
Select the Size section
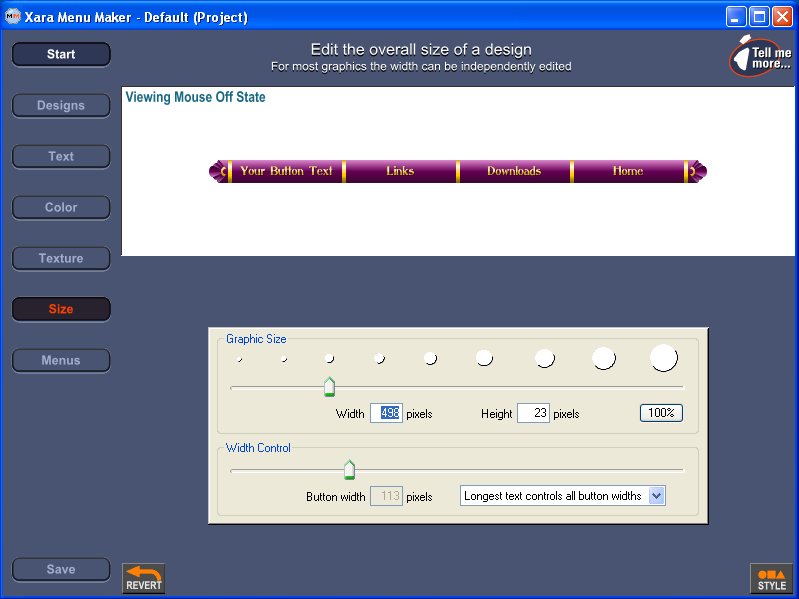[61, 309]
